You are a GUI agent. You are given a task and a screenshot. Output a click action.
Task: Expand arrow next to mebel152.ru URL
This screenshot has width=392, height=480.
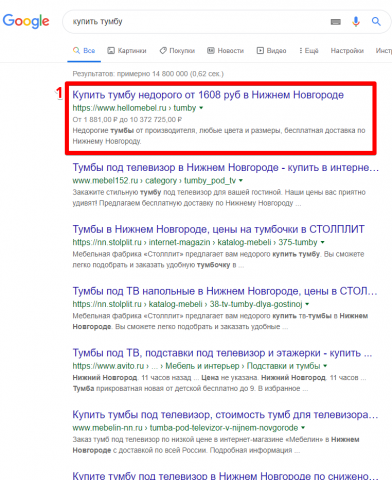click(x=241, y=181)
